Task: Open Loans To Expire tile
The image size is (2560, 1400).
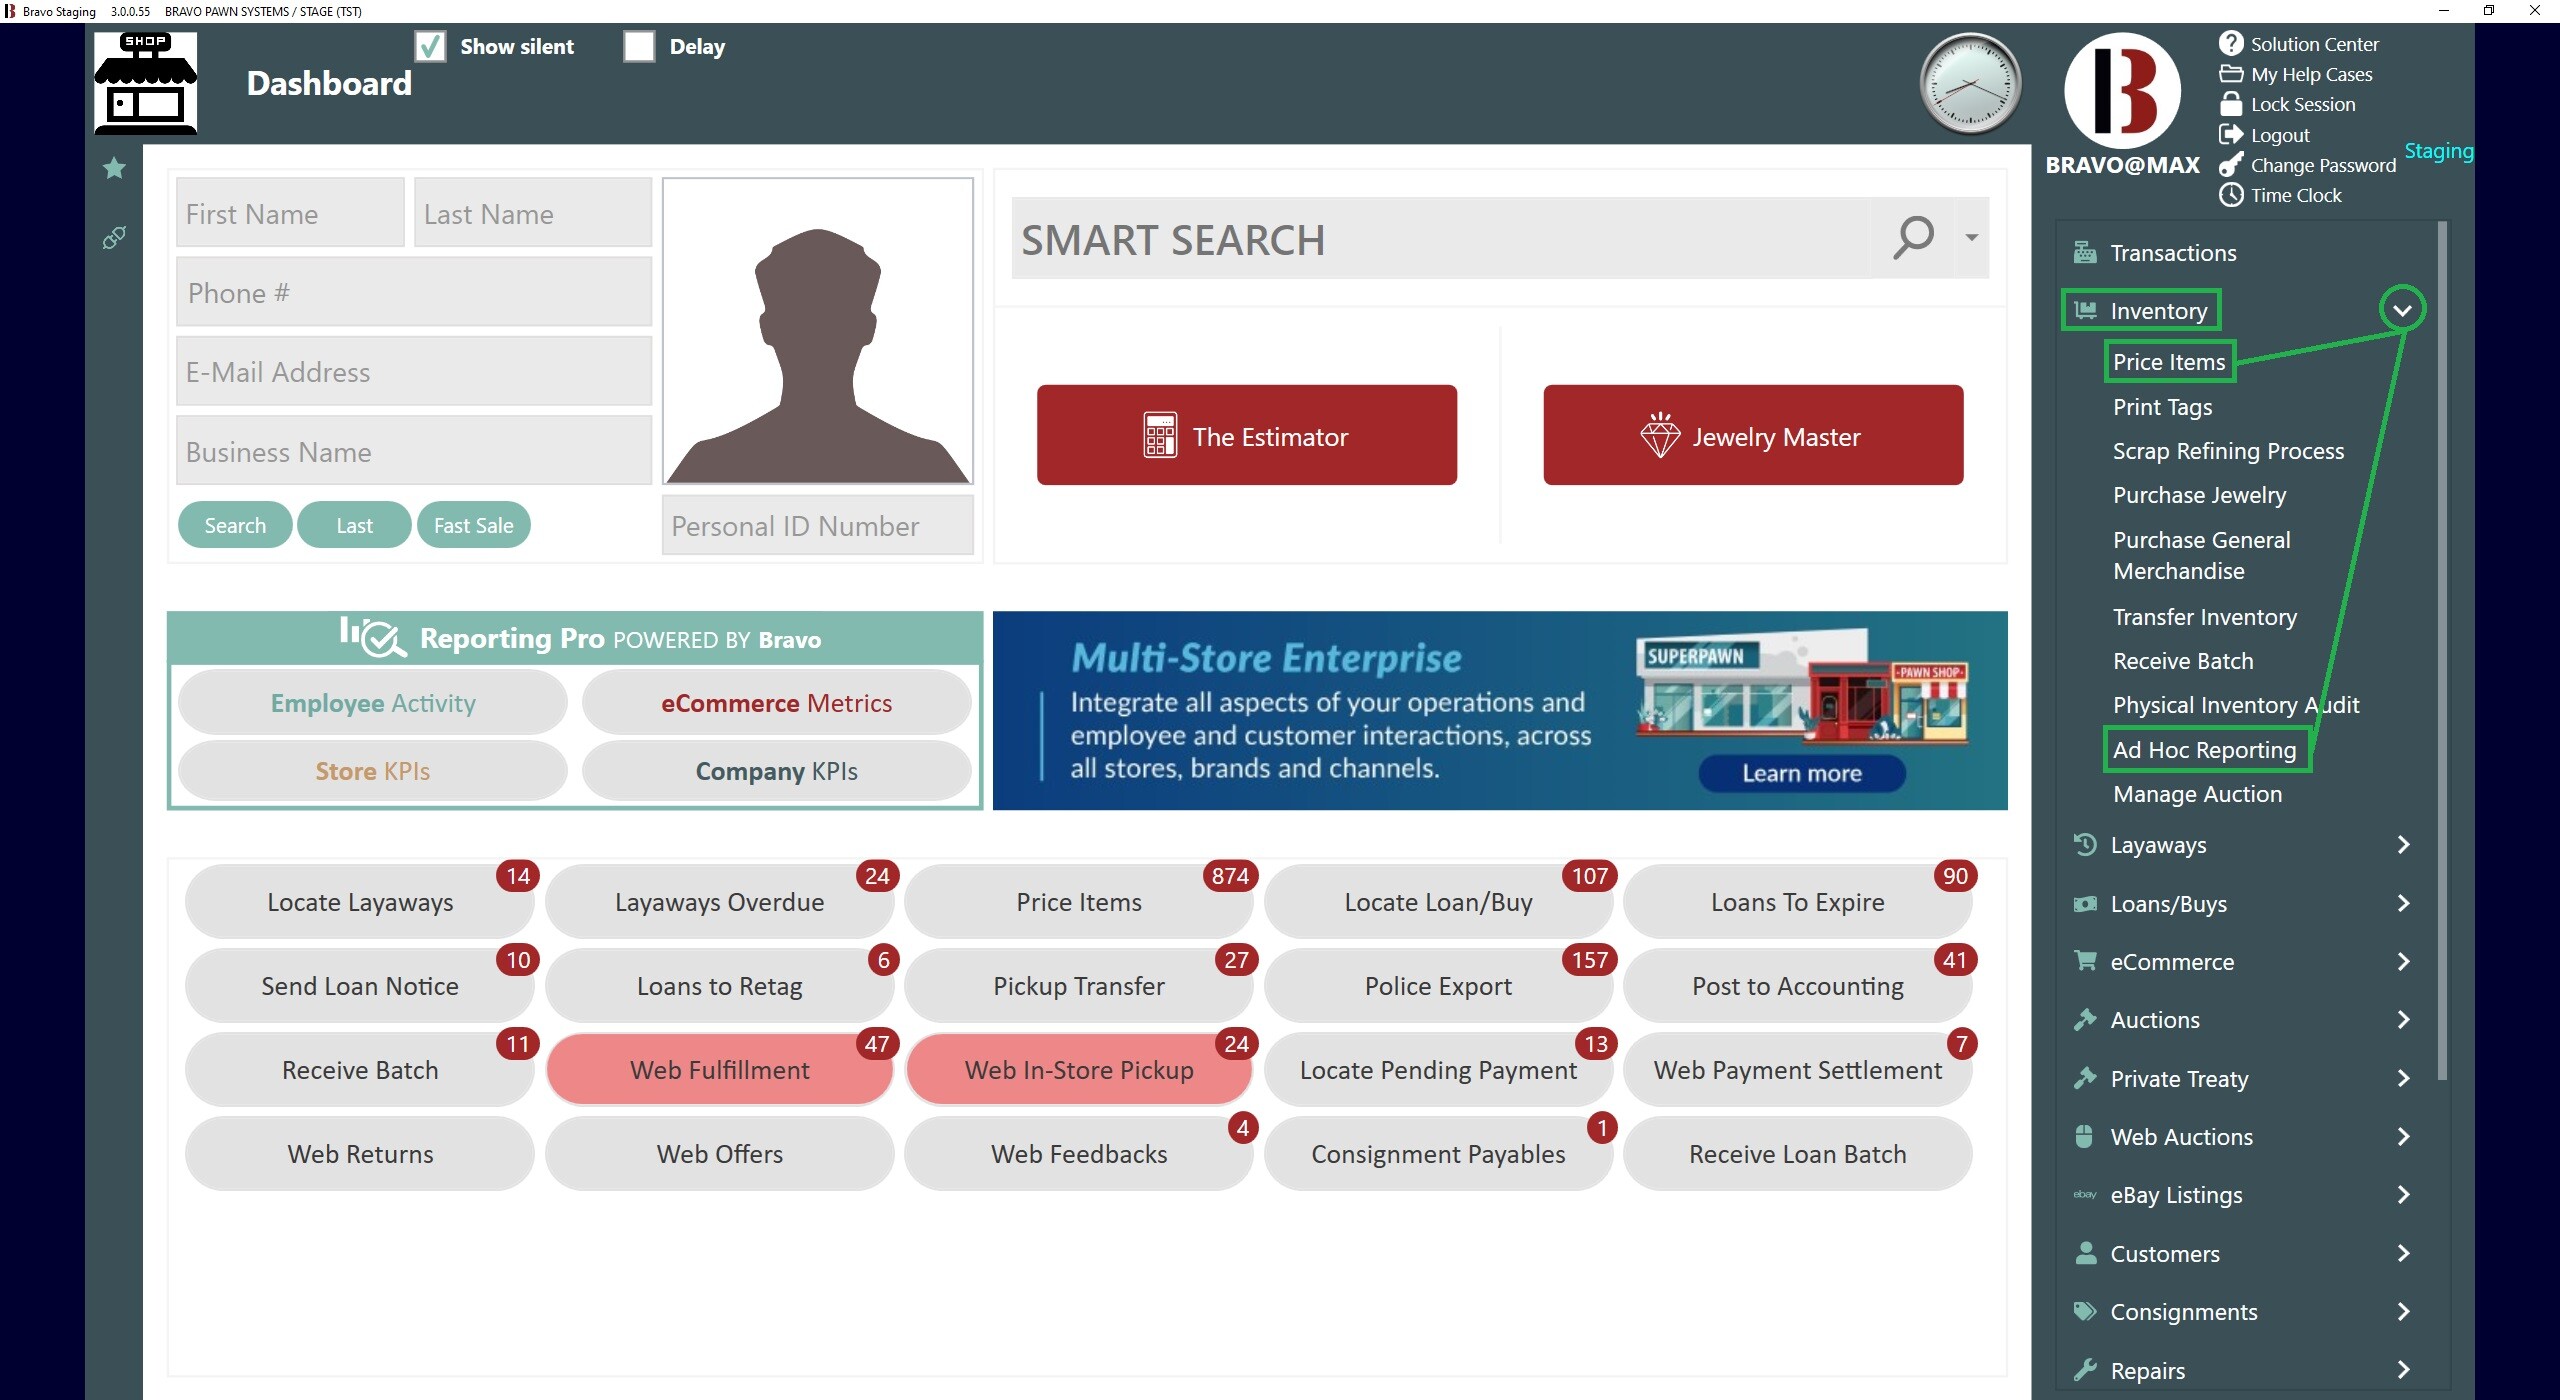Action: [x=1797, y=902]
